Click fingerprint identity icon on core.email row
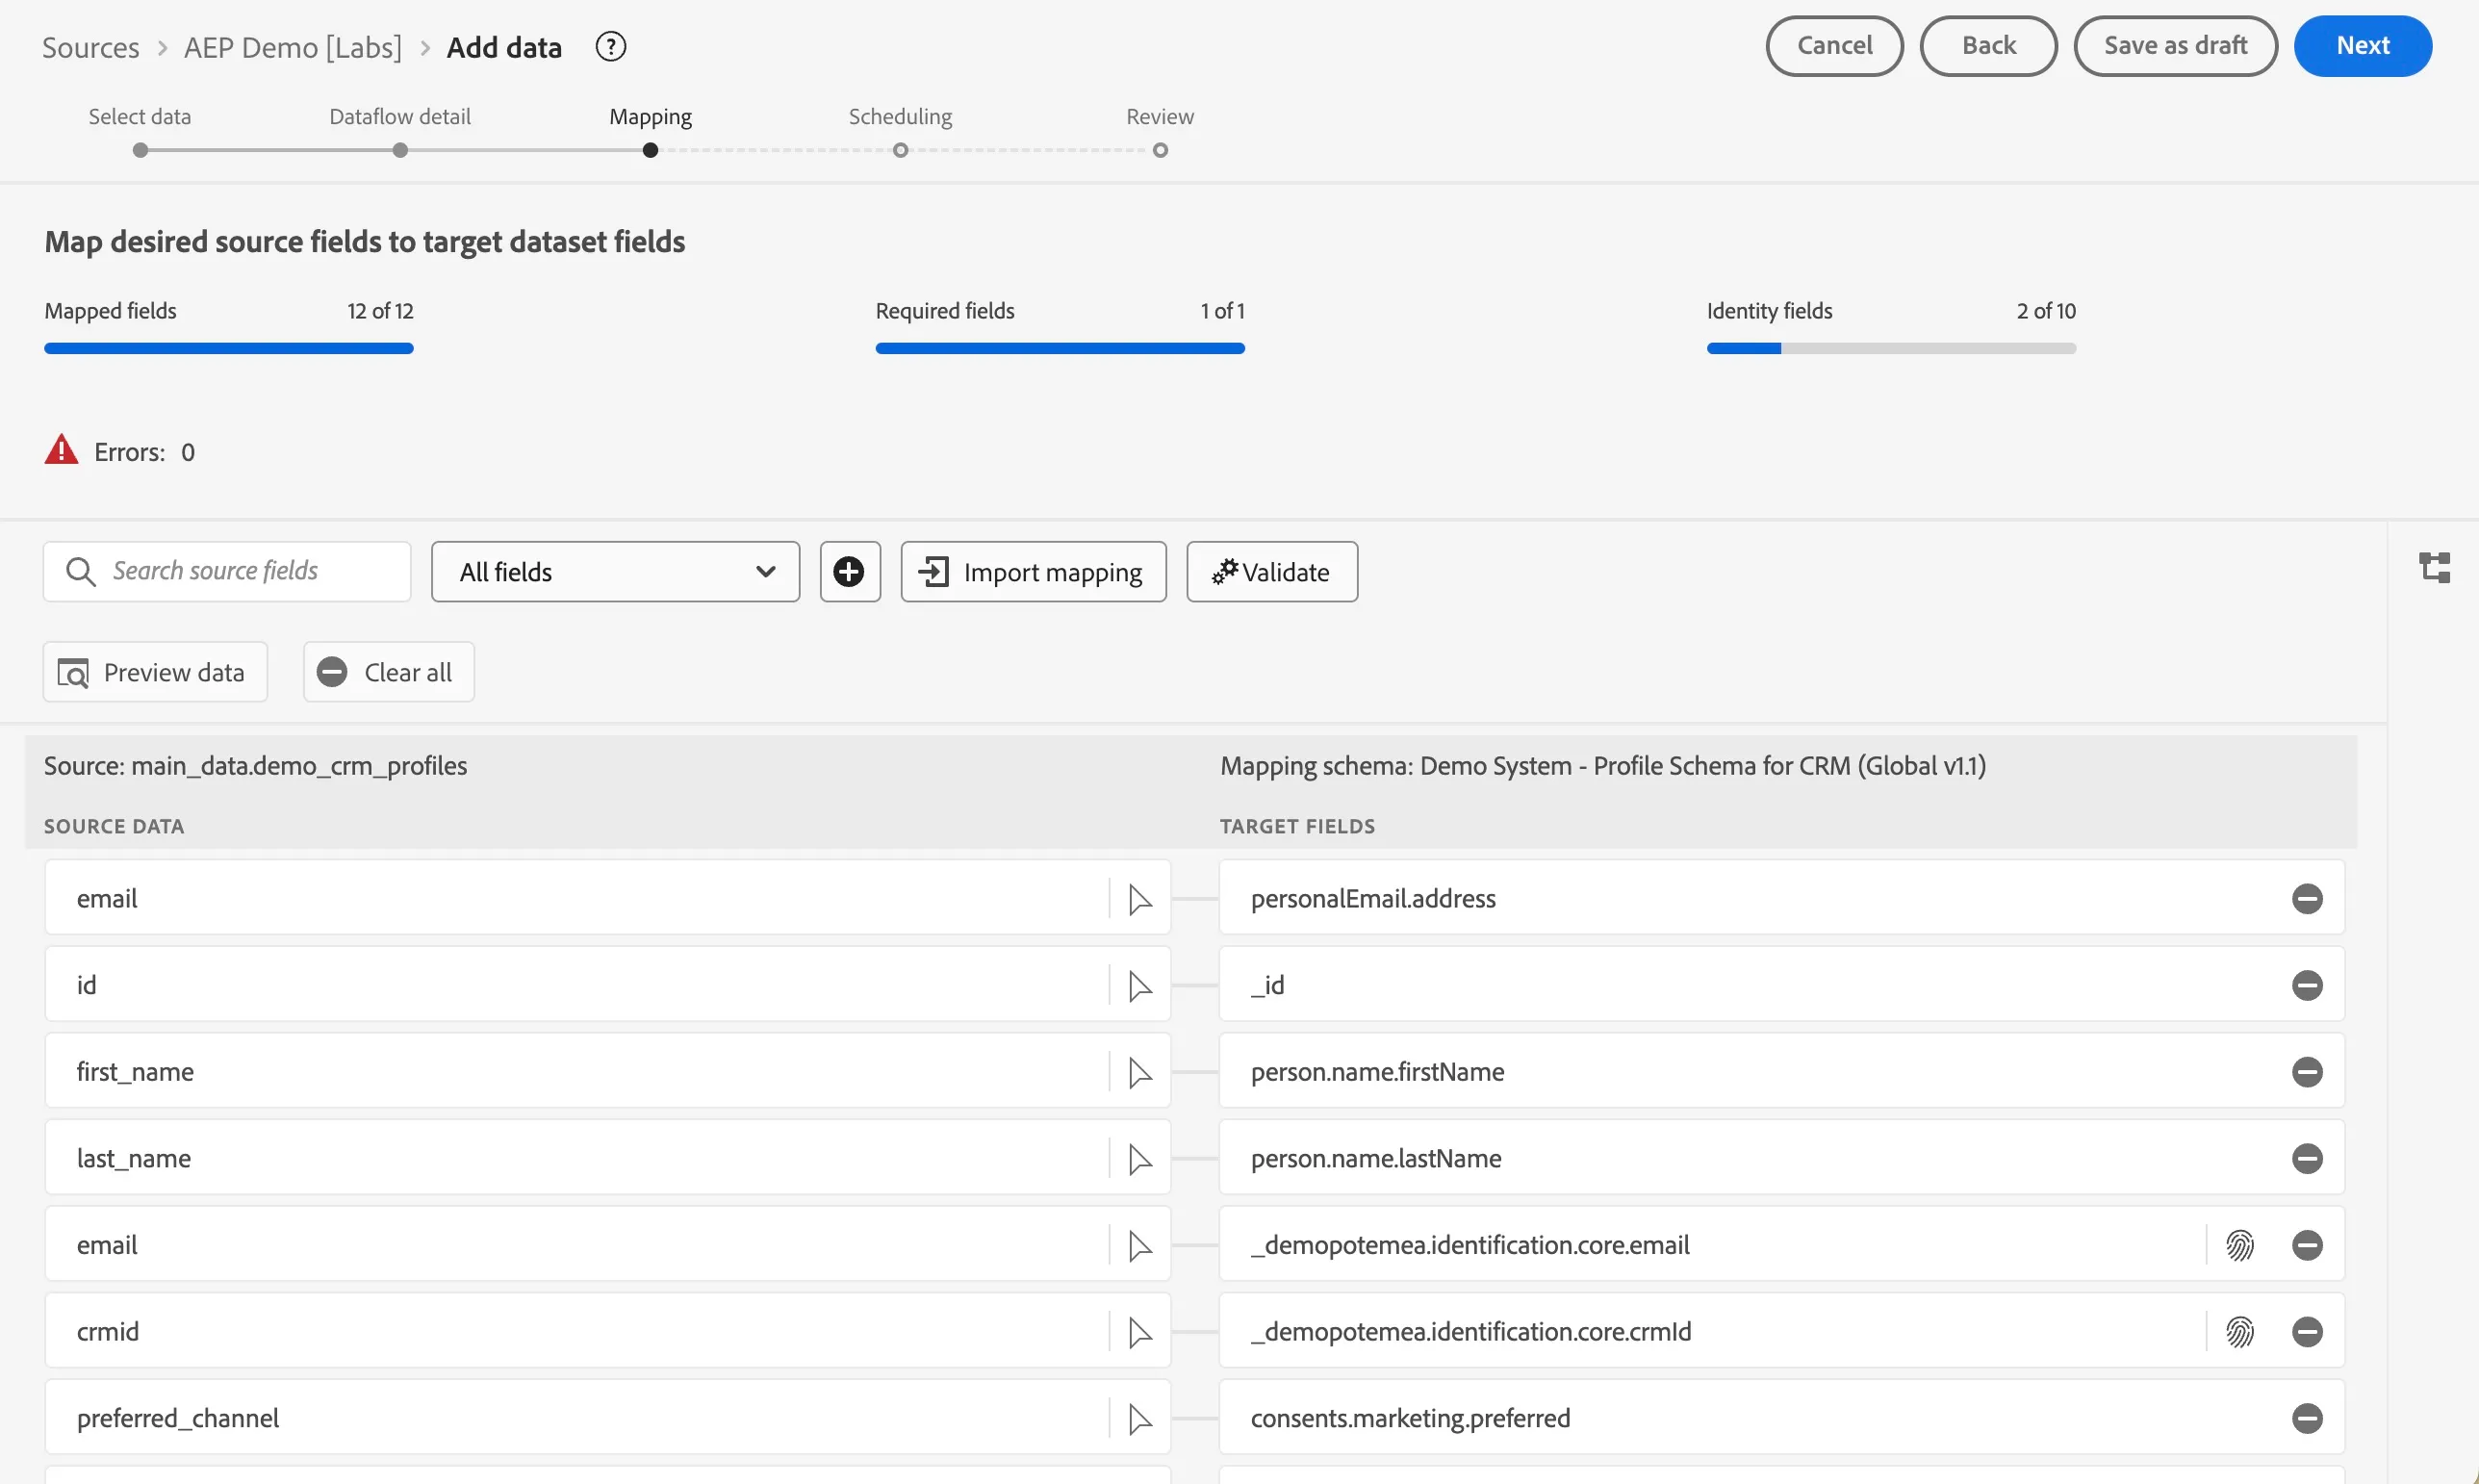The height and width of the screenshot is (1484, 2479). click(x=2239, y=1246)
